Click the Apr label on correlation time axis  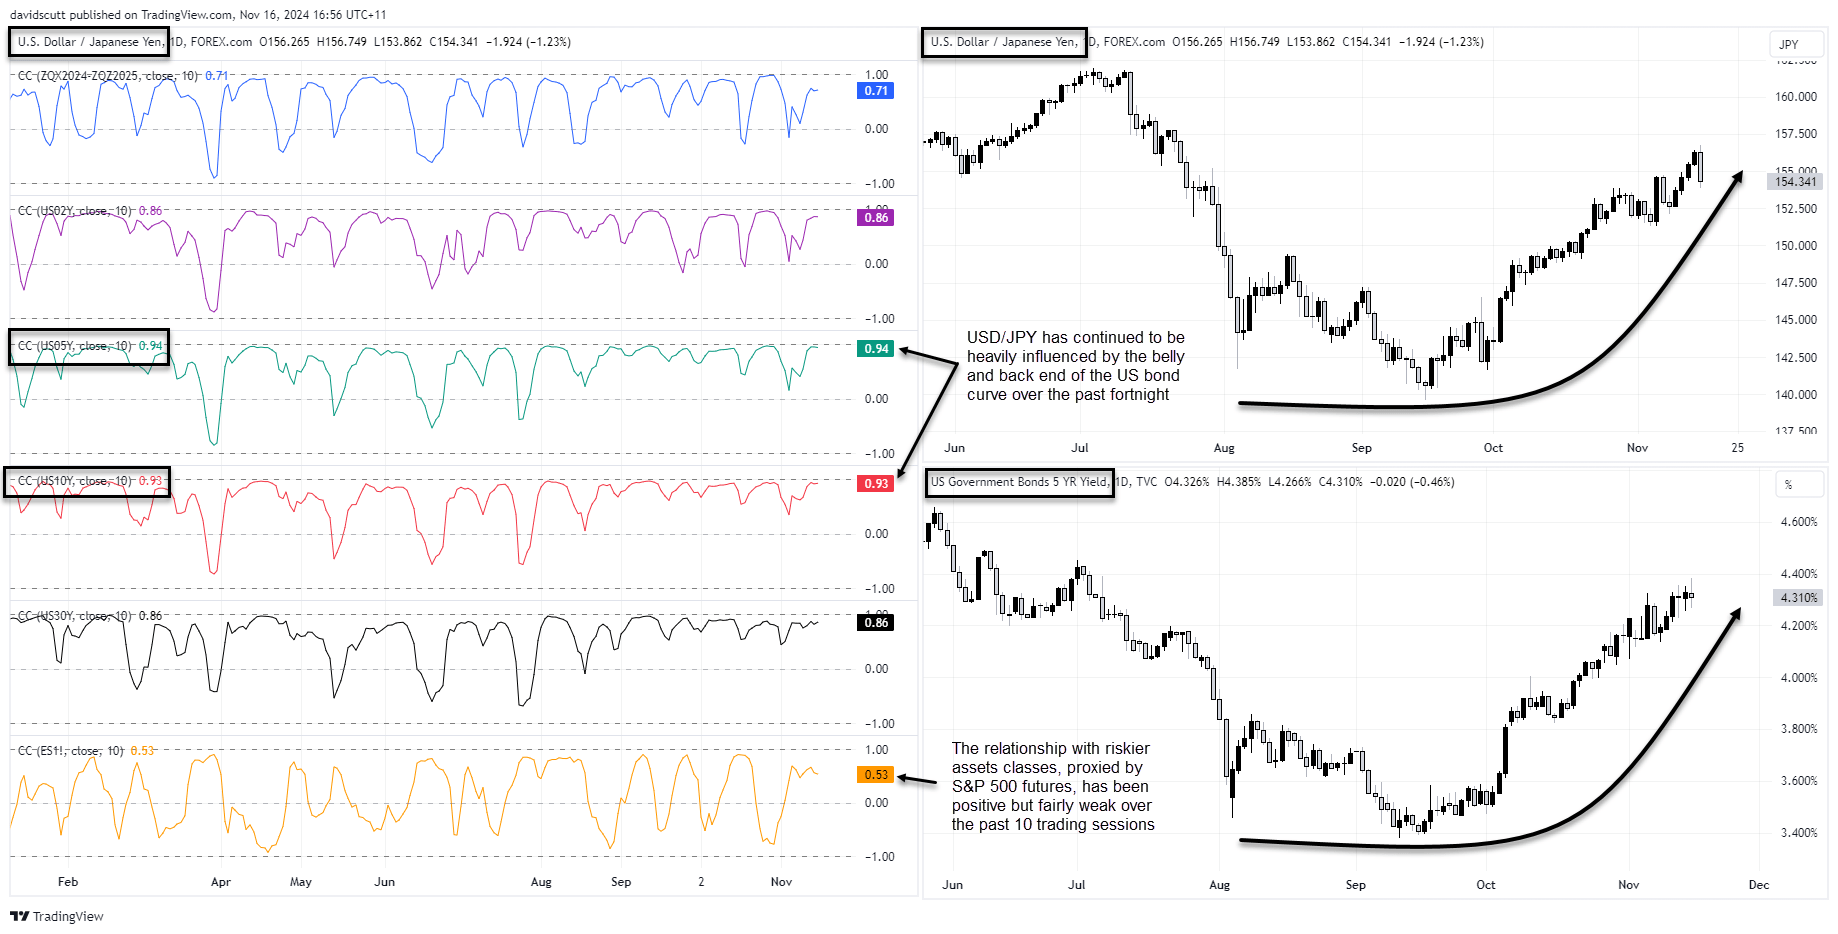pos(221,882)
